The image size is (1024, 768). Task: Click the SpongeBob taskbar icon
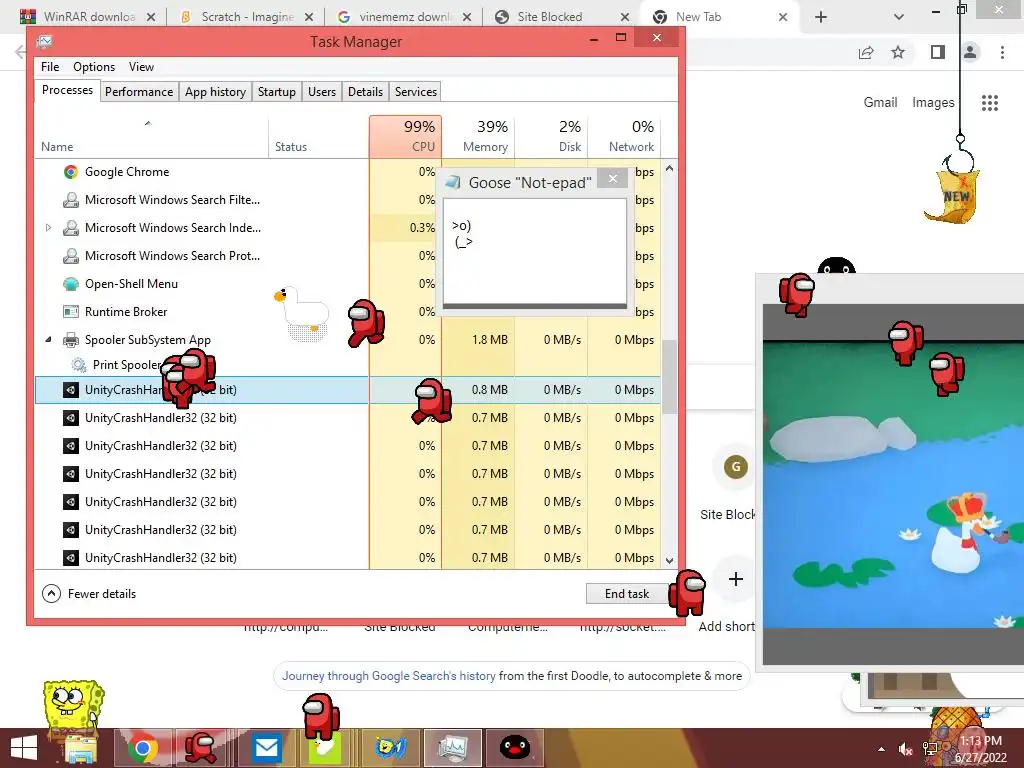click(x=391, y=748)
